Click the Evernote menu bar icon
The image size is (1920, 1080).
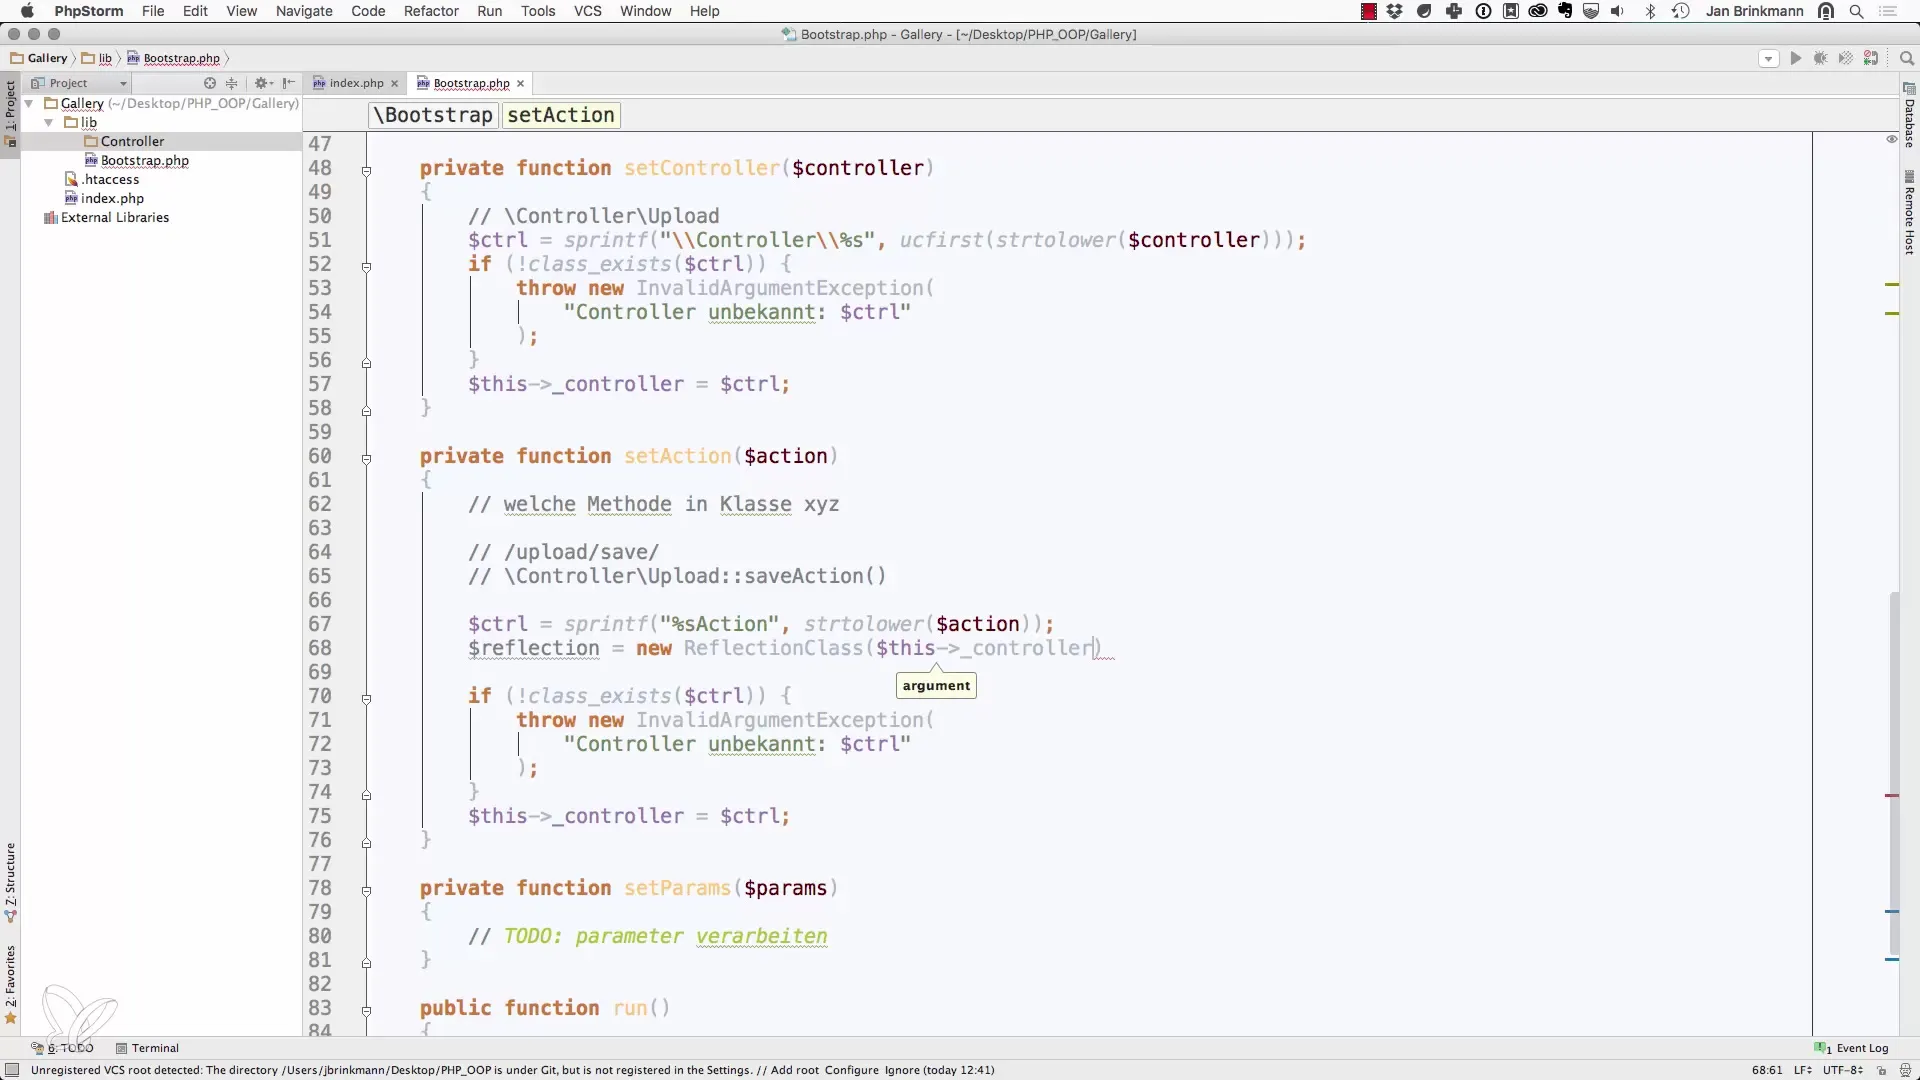(x=1566, y=11)
